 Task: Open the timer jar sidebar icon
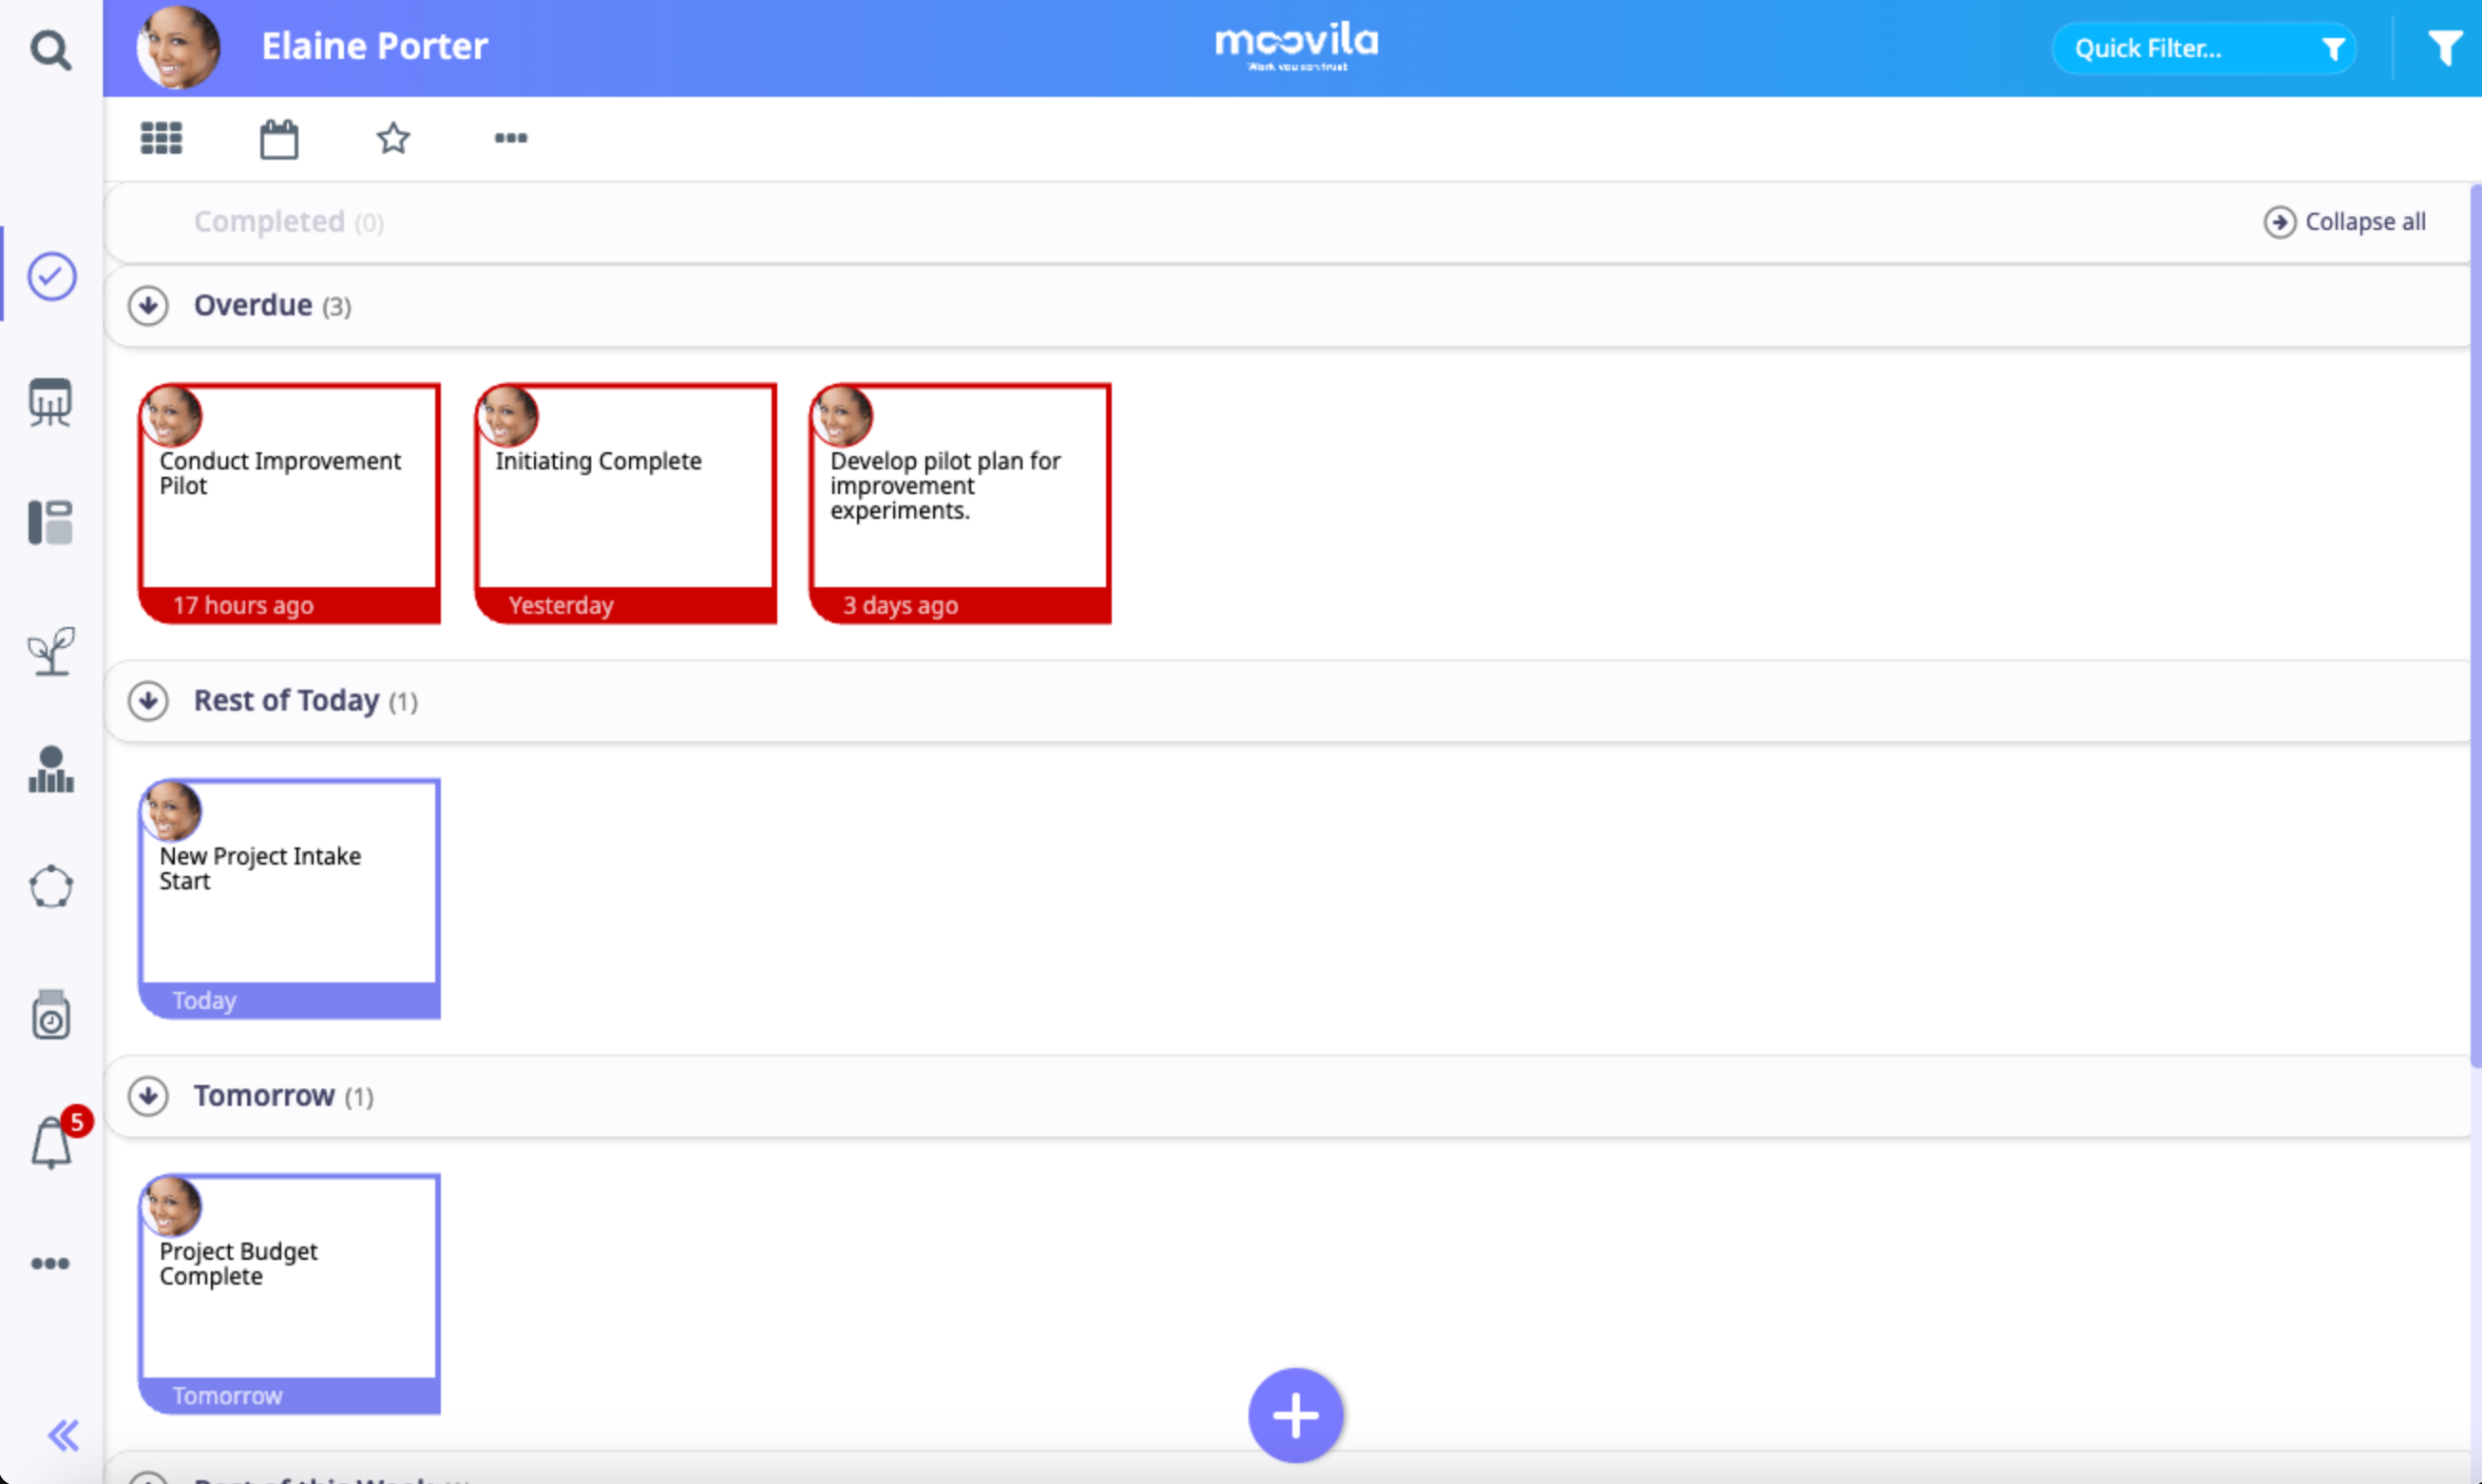[x=51, y=1015]
